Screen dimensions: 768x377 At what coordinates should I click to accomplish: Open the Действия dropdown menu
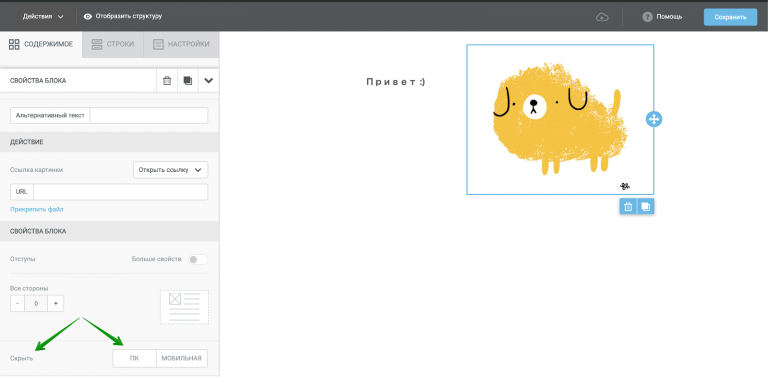point(43,16)
